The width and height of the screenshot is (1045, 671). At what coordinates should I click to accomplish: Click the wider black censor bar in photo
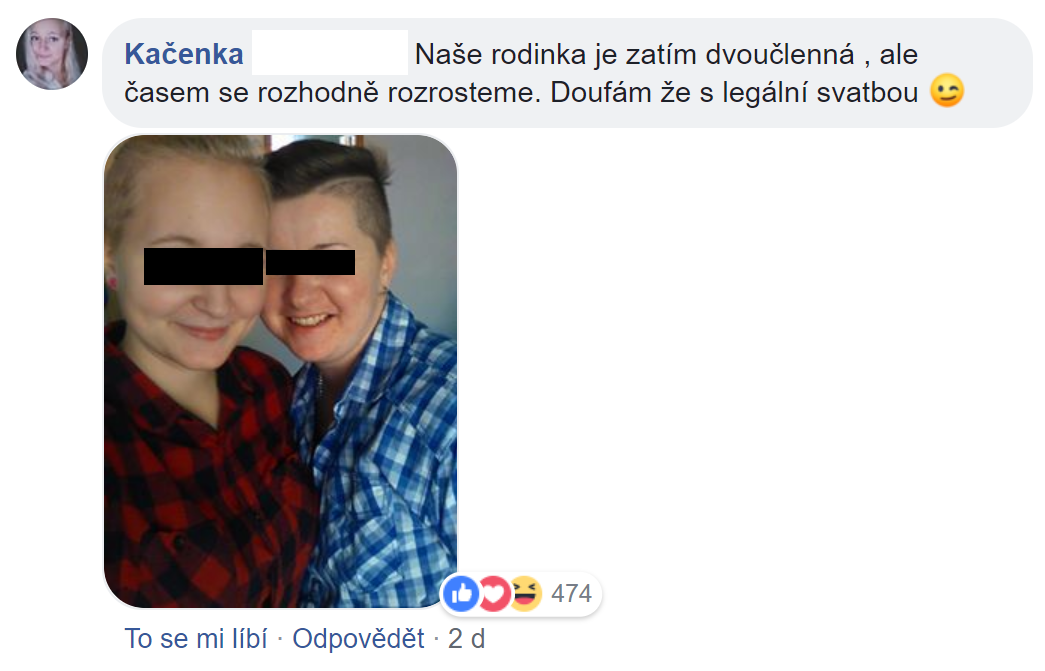pos(203,266)
